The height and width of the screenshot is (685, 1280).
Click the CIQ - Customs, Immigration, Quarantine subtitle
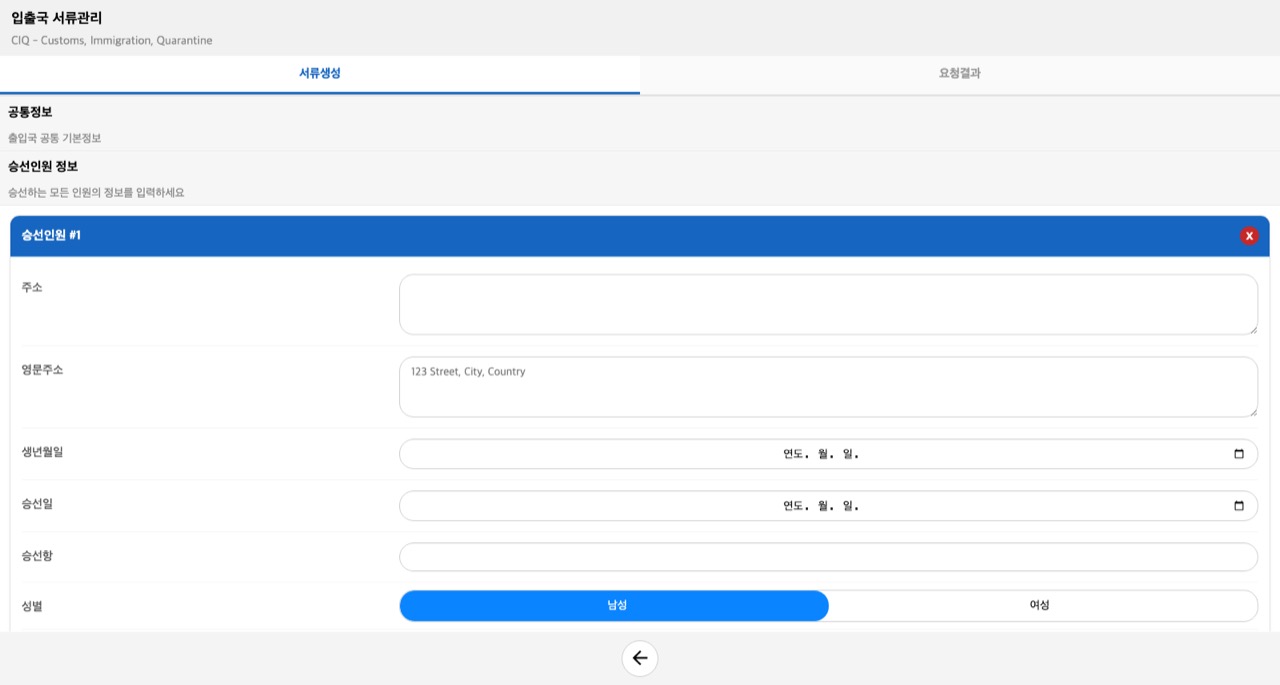click(x=112, y=41)
